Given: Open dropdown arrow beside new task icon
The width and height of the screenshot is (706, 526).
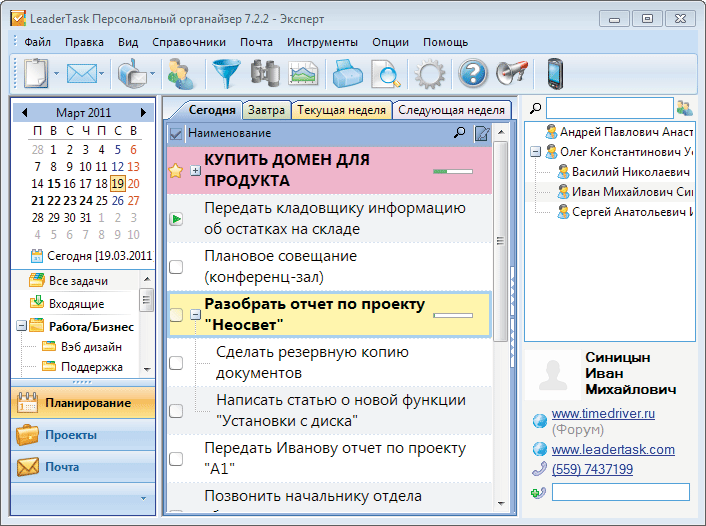Looking at the screenshot, I should pos(56,73).
